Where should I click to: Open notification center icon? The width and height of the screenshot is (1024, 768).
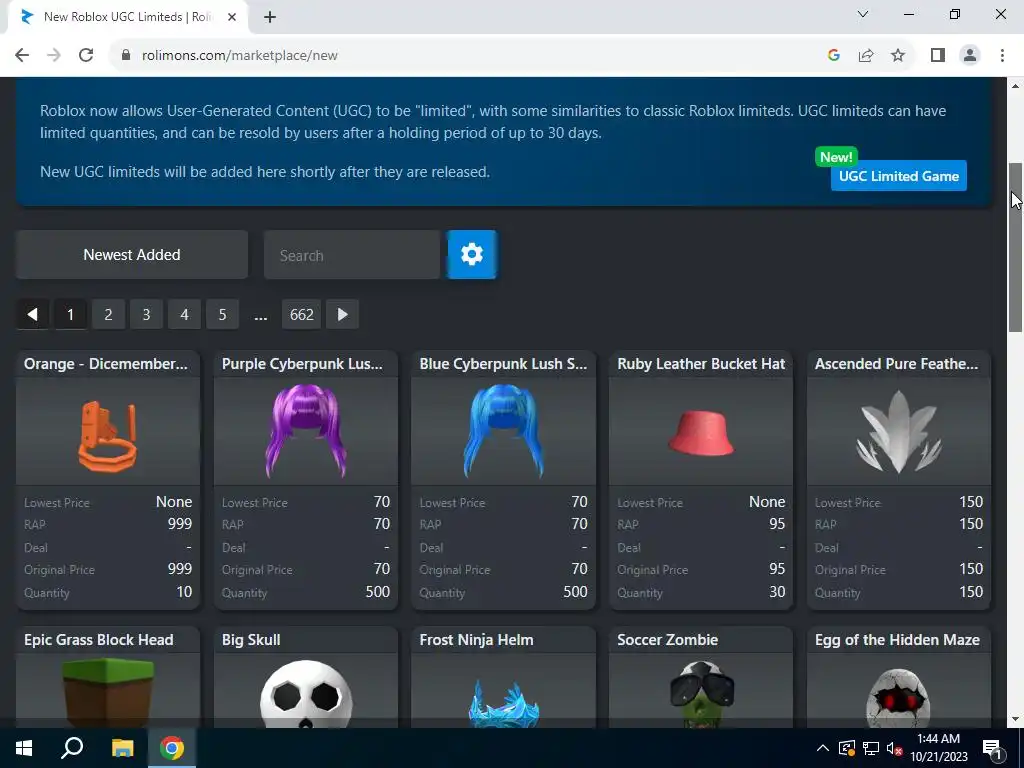click(993, 748)
